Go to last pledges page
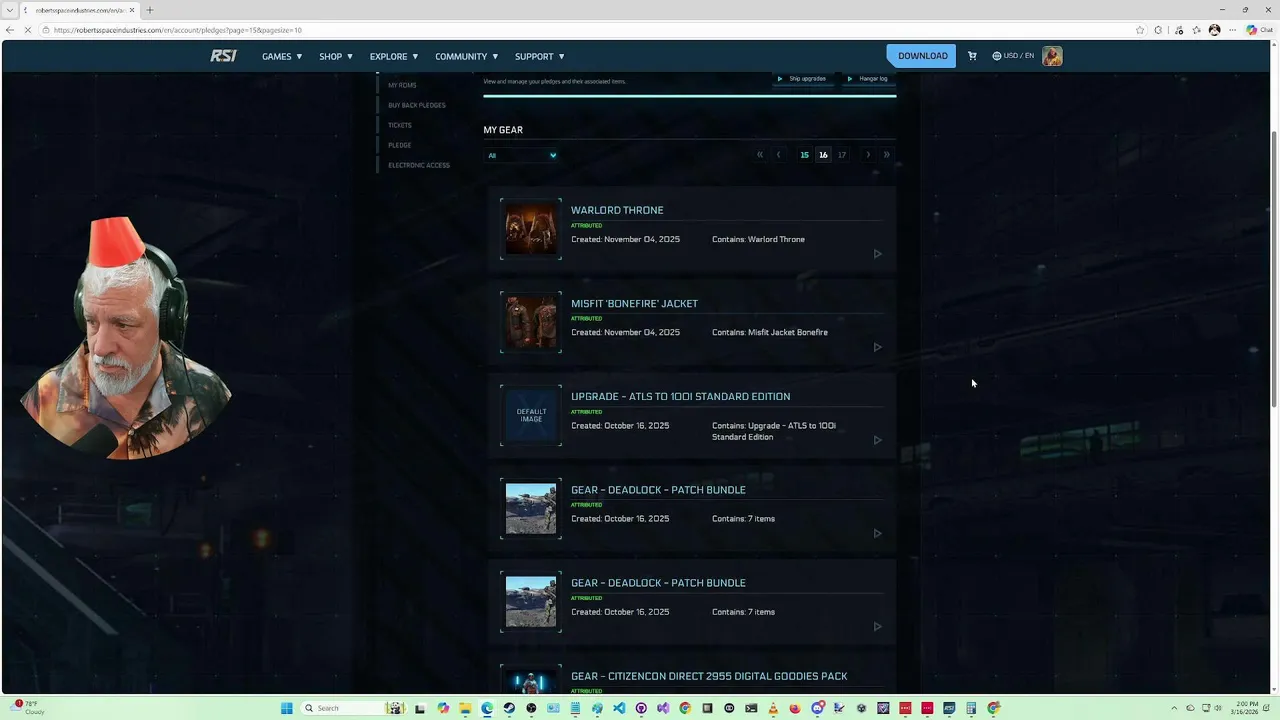 point(886,155)
